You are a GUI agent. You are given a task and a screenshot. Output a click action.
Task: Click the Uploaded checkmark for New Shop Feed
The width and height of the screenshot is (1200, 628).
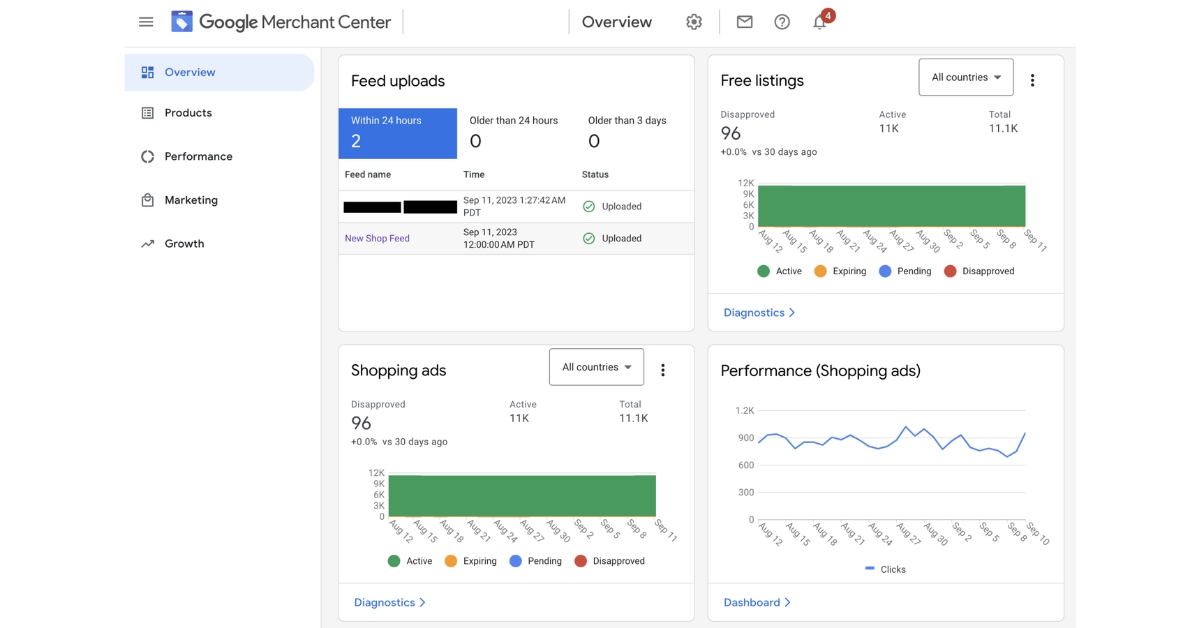click(588, 238)
